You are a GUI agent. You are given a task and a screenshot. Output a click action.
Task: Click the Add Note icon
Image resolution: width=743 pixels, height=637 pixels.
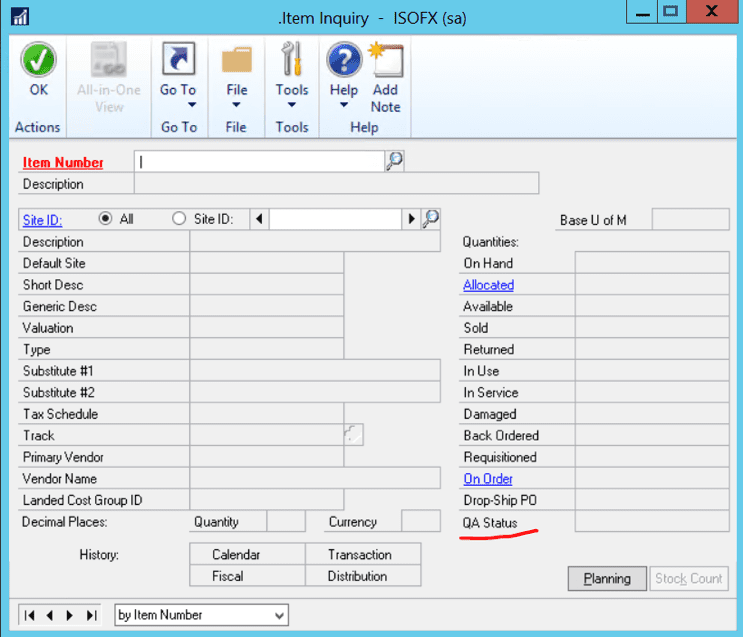pos(385,63)
